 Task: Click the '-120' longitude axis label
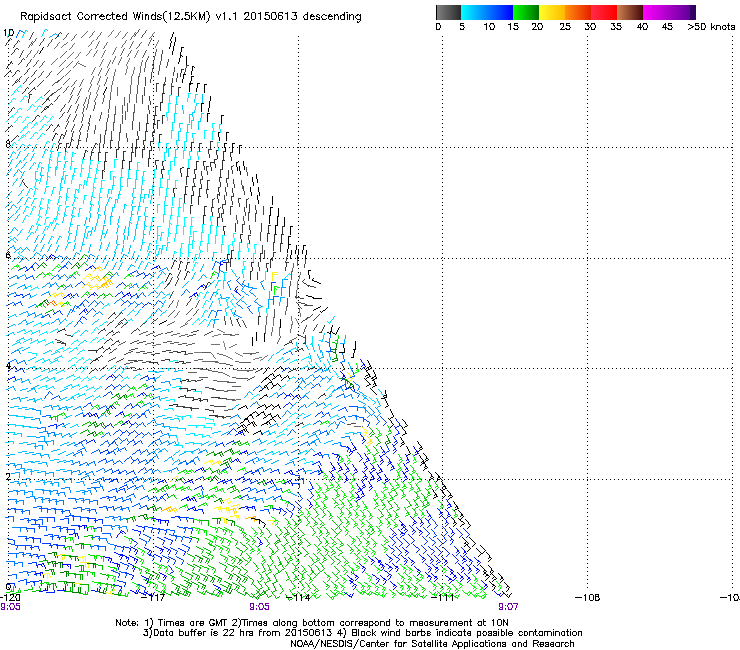click(x=10, y=598)
